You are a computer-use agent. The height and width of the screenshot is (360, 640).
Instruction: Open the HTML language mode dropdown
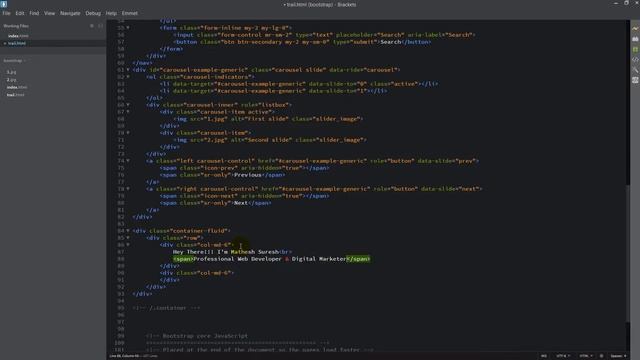pos(586,356)
